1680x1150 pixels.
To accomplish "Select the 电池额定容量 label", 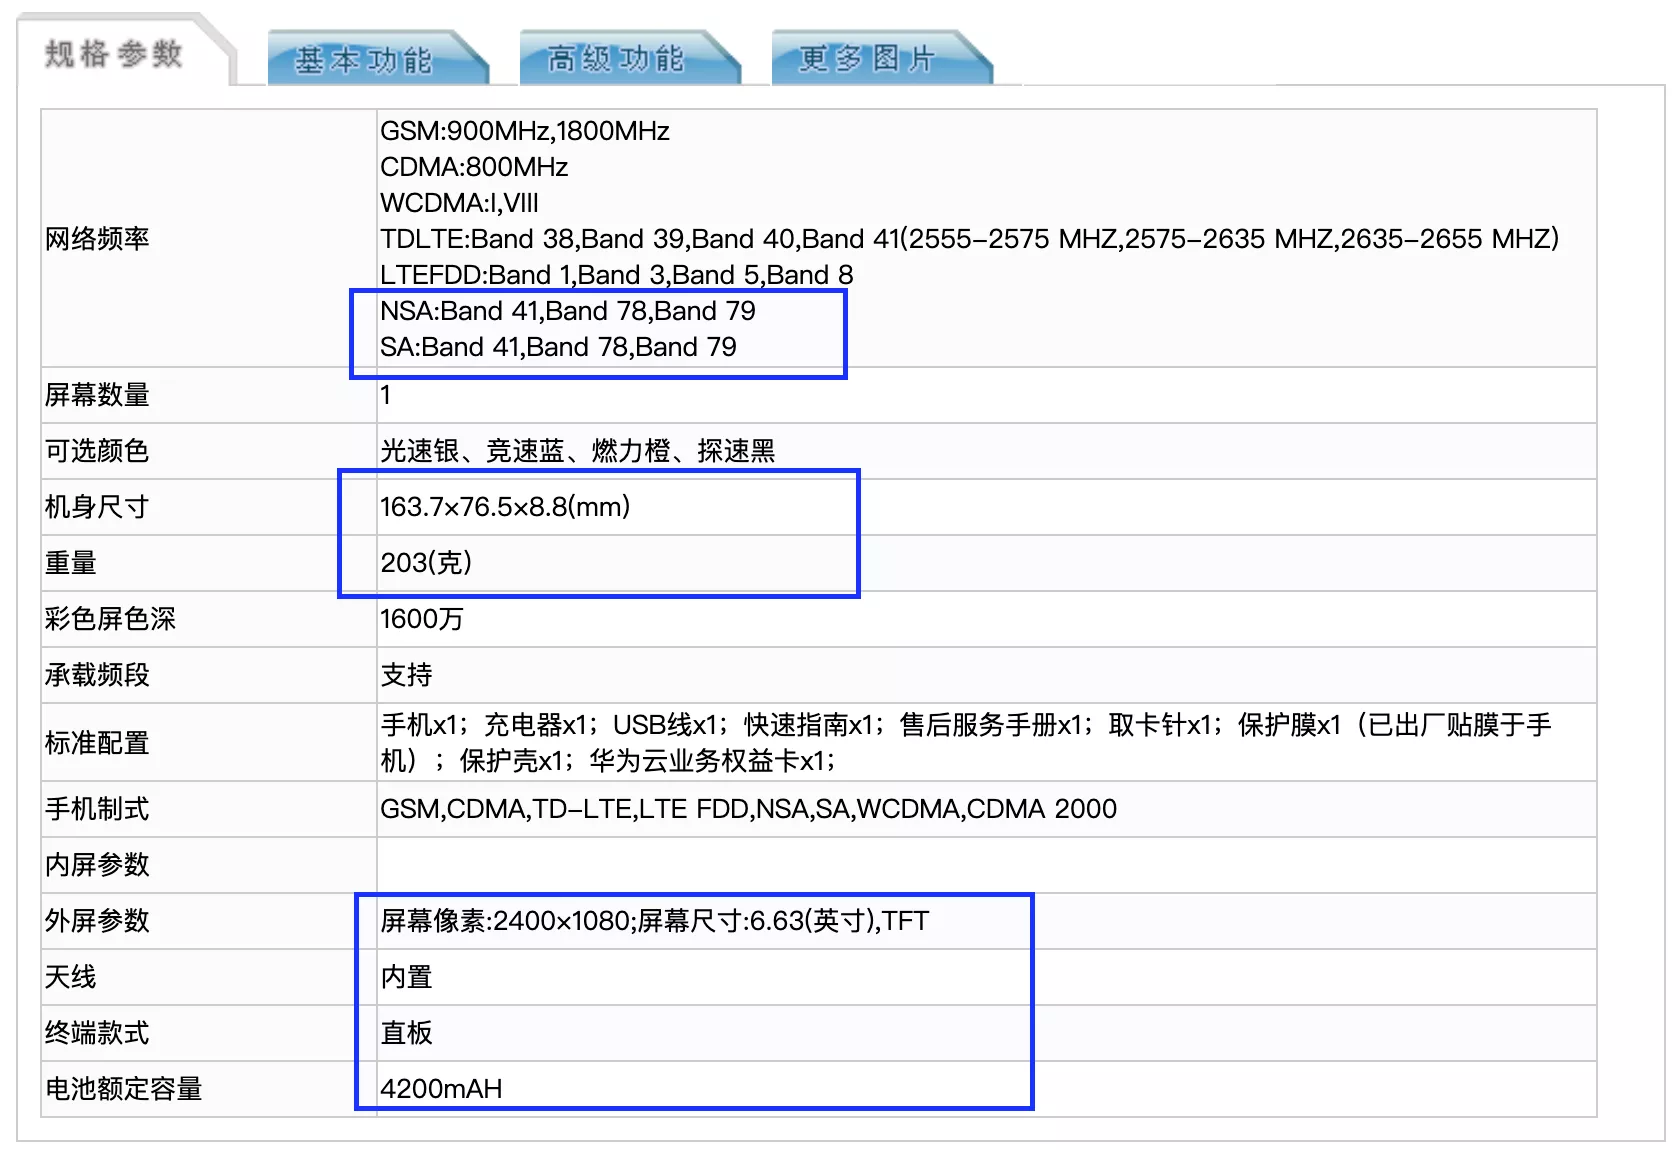I will click(x=124, y=1089).
